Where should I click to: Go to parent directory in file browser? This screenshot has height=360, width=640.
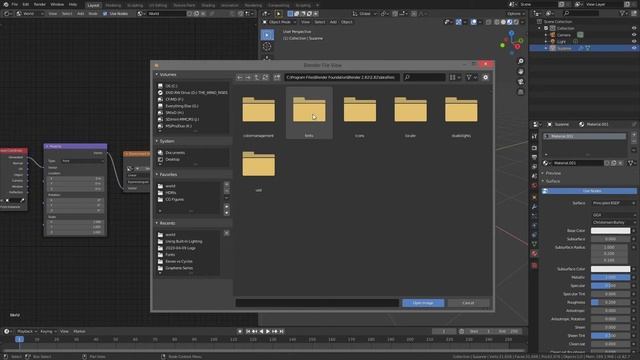(257, 77)
